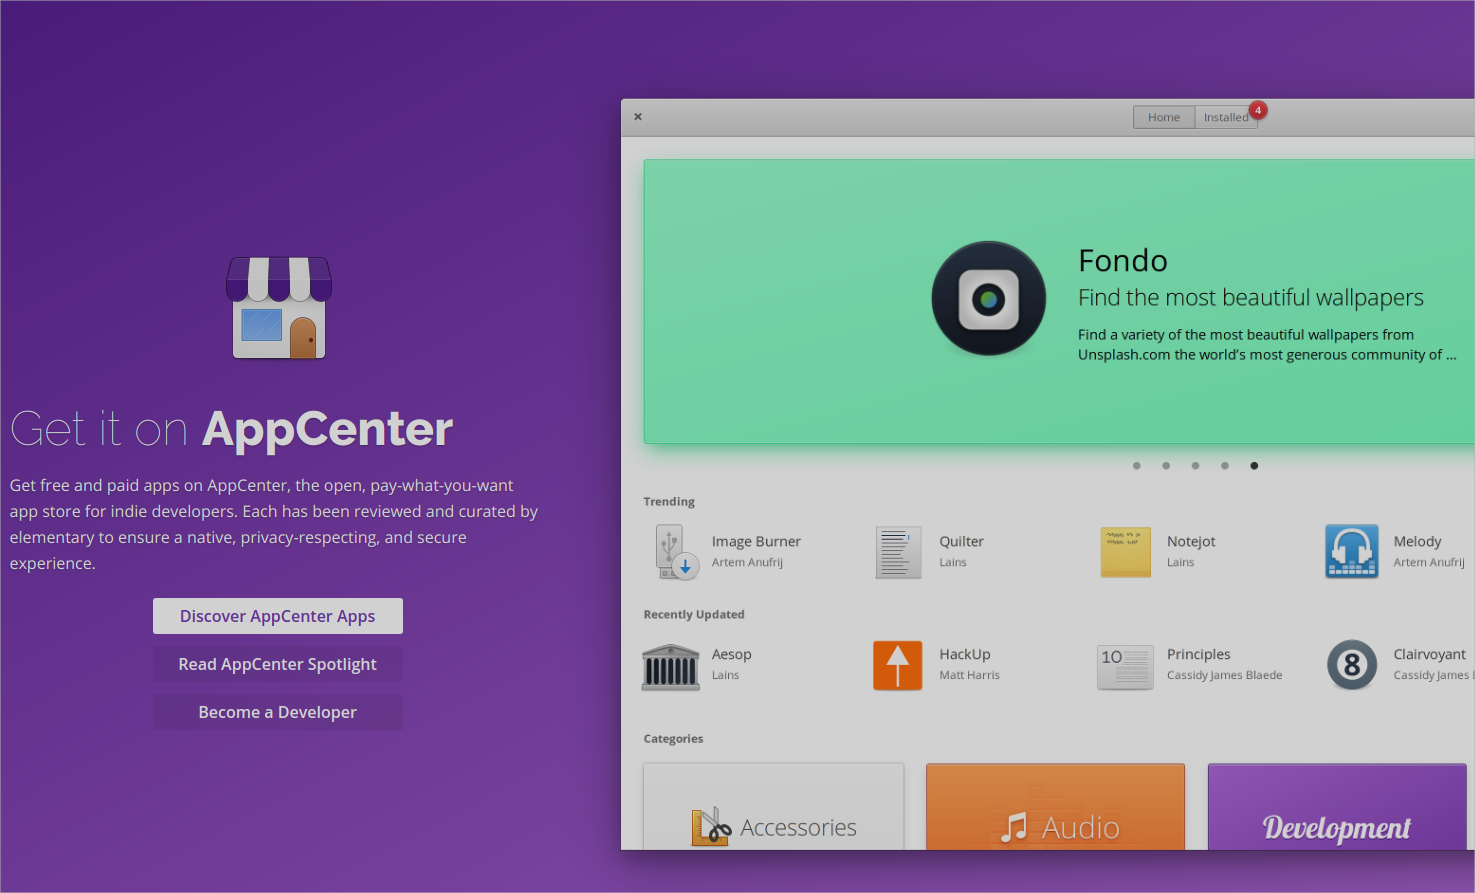Open the Fondo camera app icon
1475x893 pixels.
(x=988, y=298)
